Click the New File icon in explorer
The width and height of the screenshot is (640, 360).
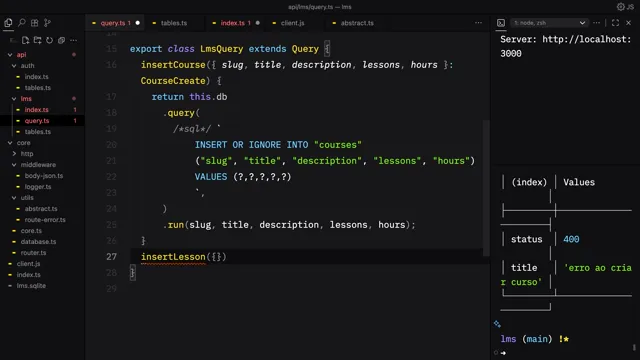(25, 40)
